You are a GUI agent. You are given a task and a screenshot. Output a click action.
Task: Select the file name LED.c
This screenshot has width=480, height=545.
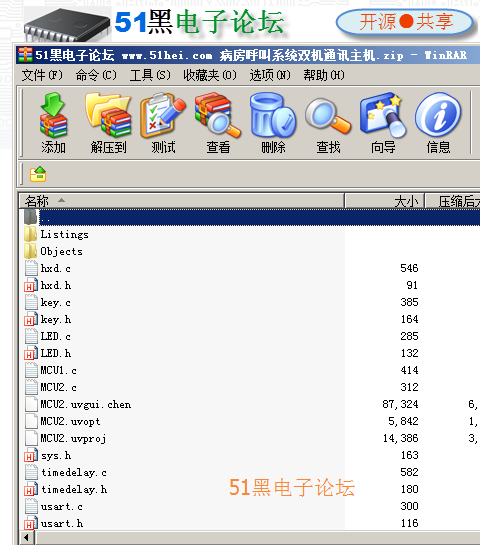pyautogui.click(x=56, y=336)
